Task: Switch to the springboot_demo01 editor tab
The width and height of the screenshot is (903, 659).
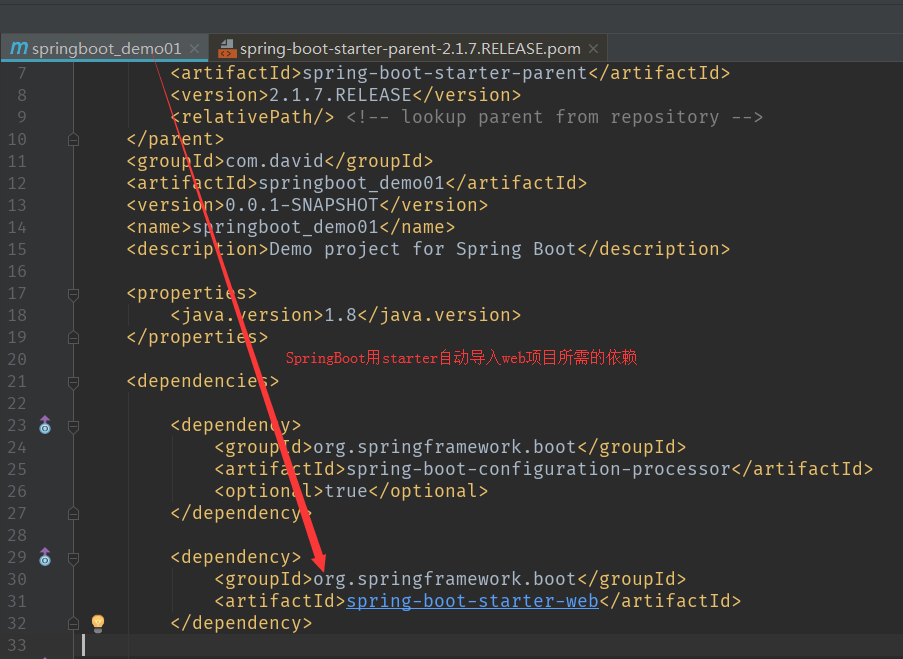Action: click(x=106, y=48)
